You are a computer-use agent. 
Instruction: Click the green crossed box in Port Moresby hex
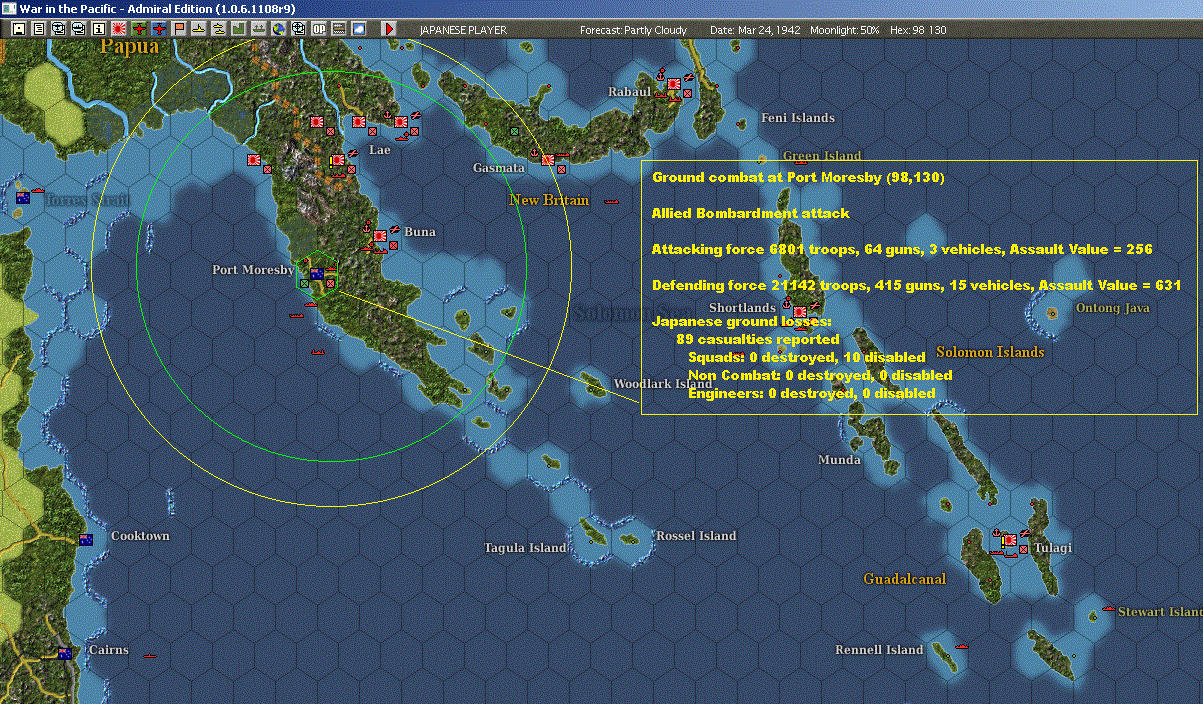pyautogui.click(x=305, y=283)
